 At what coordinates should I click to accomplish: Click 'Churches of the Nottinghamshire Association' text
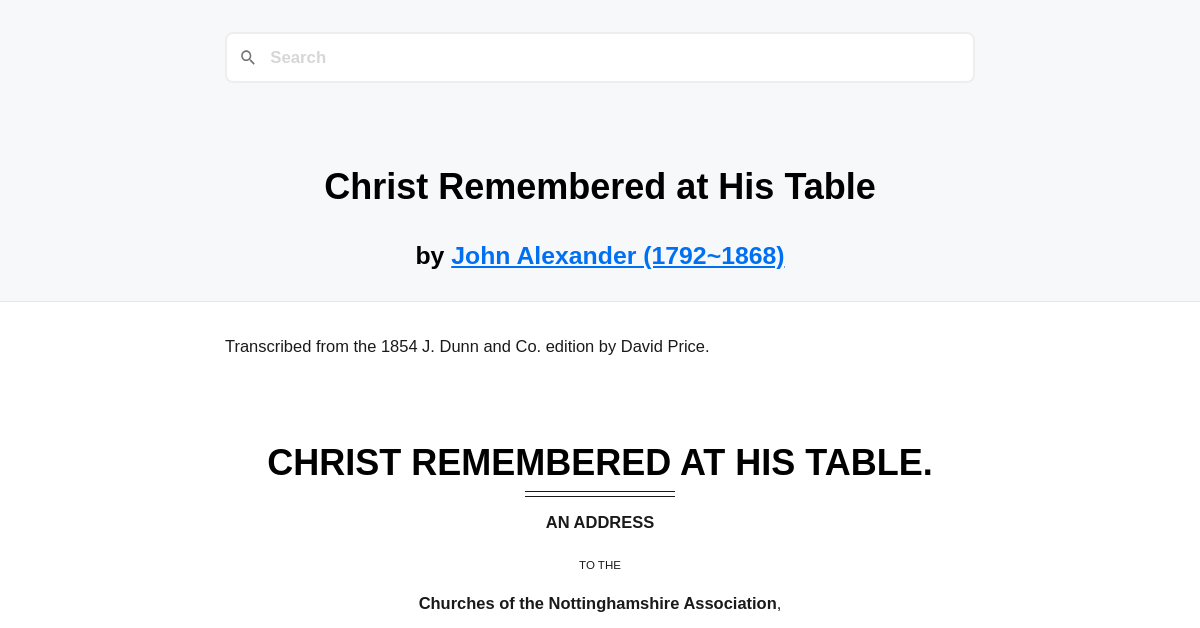tap(597, 603)
